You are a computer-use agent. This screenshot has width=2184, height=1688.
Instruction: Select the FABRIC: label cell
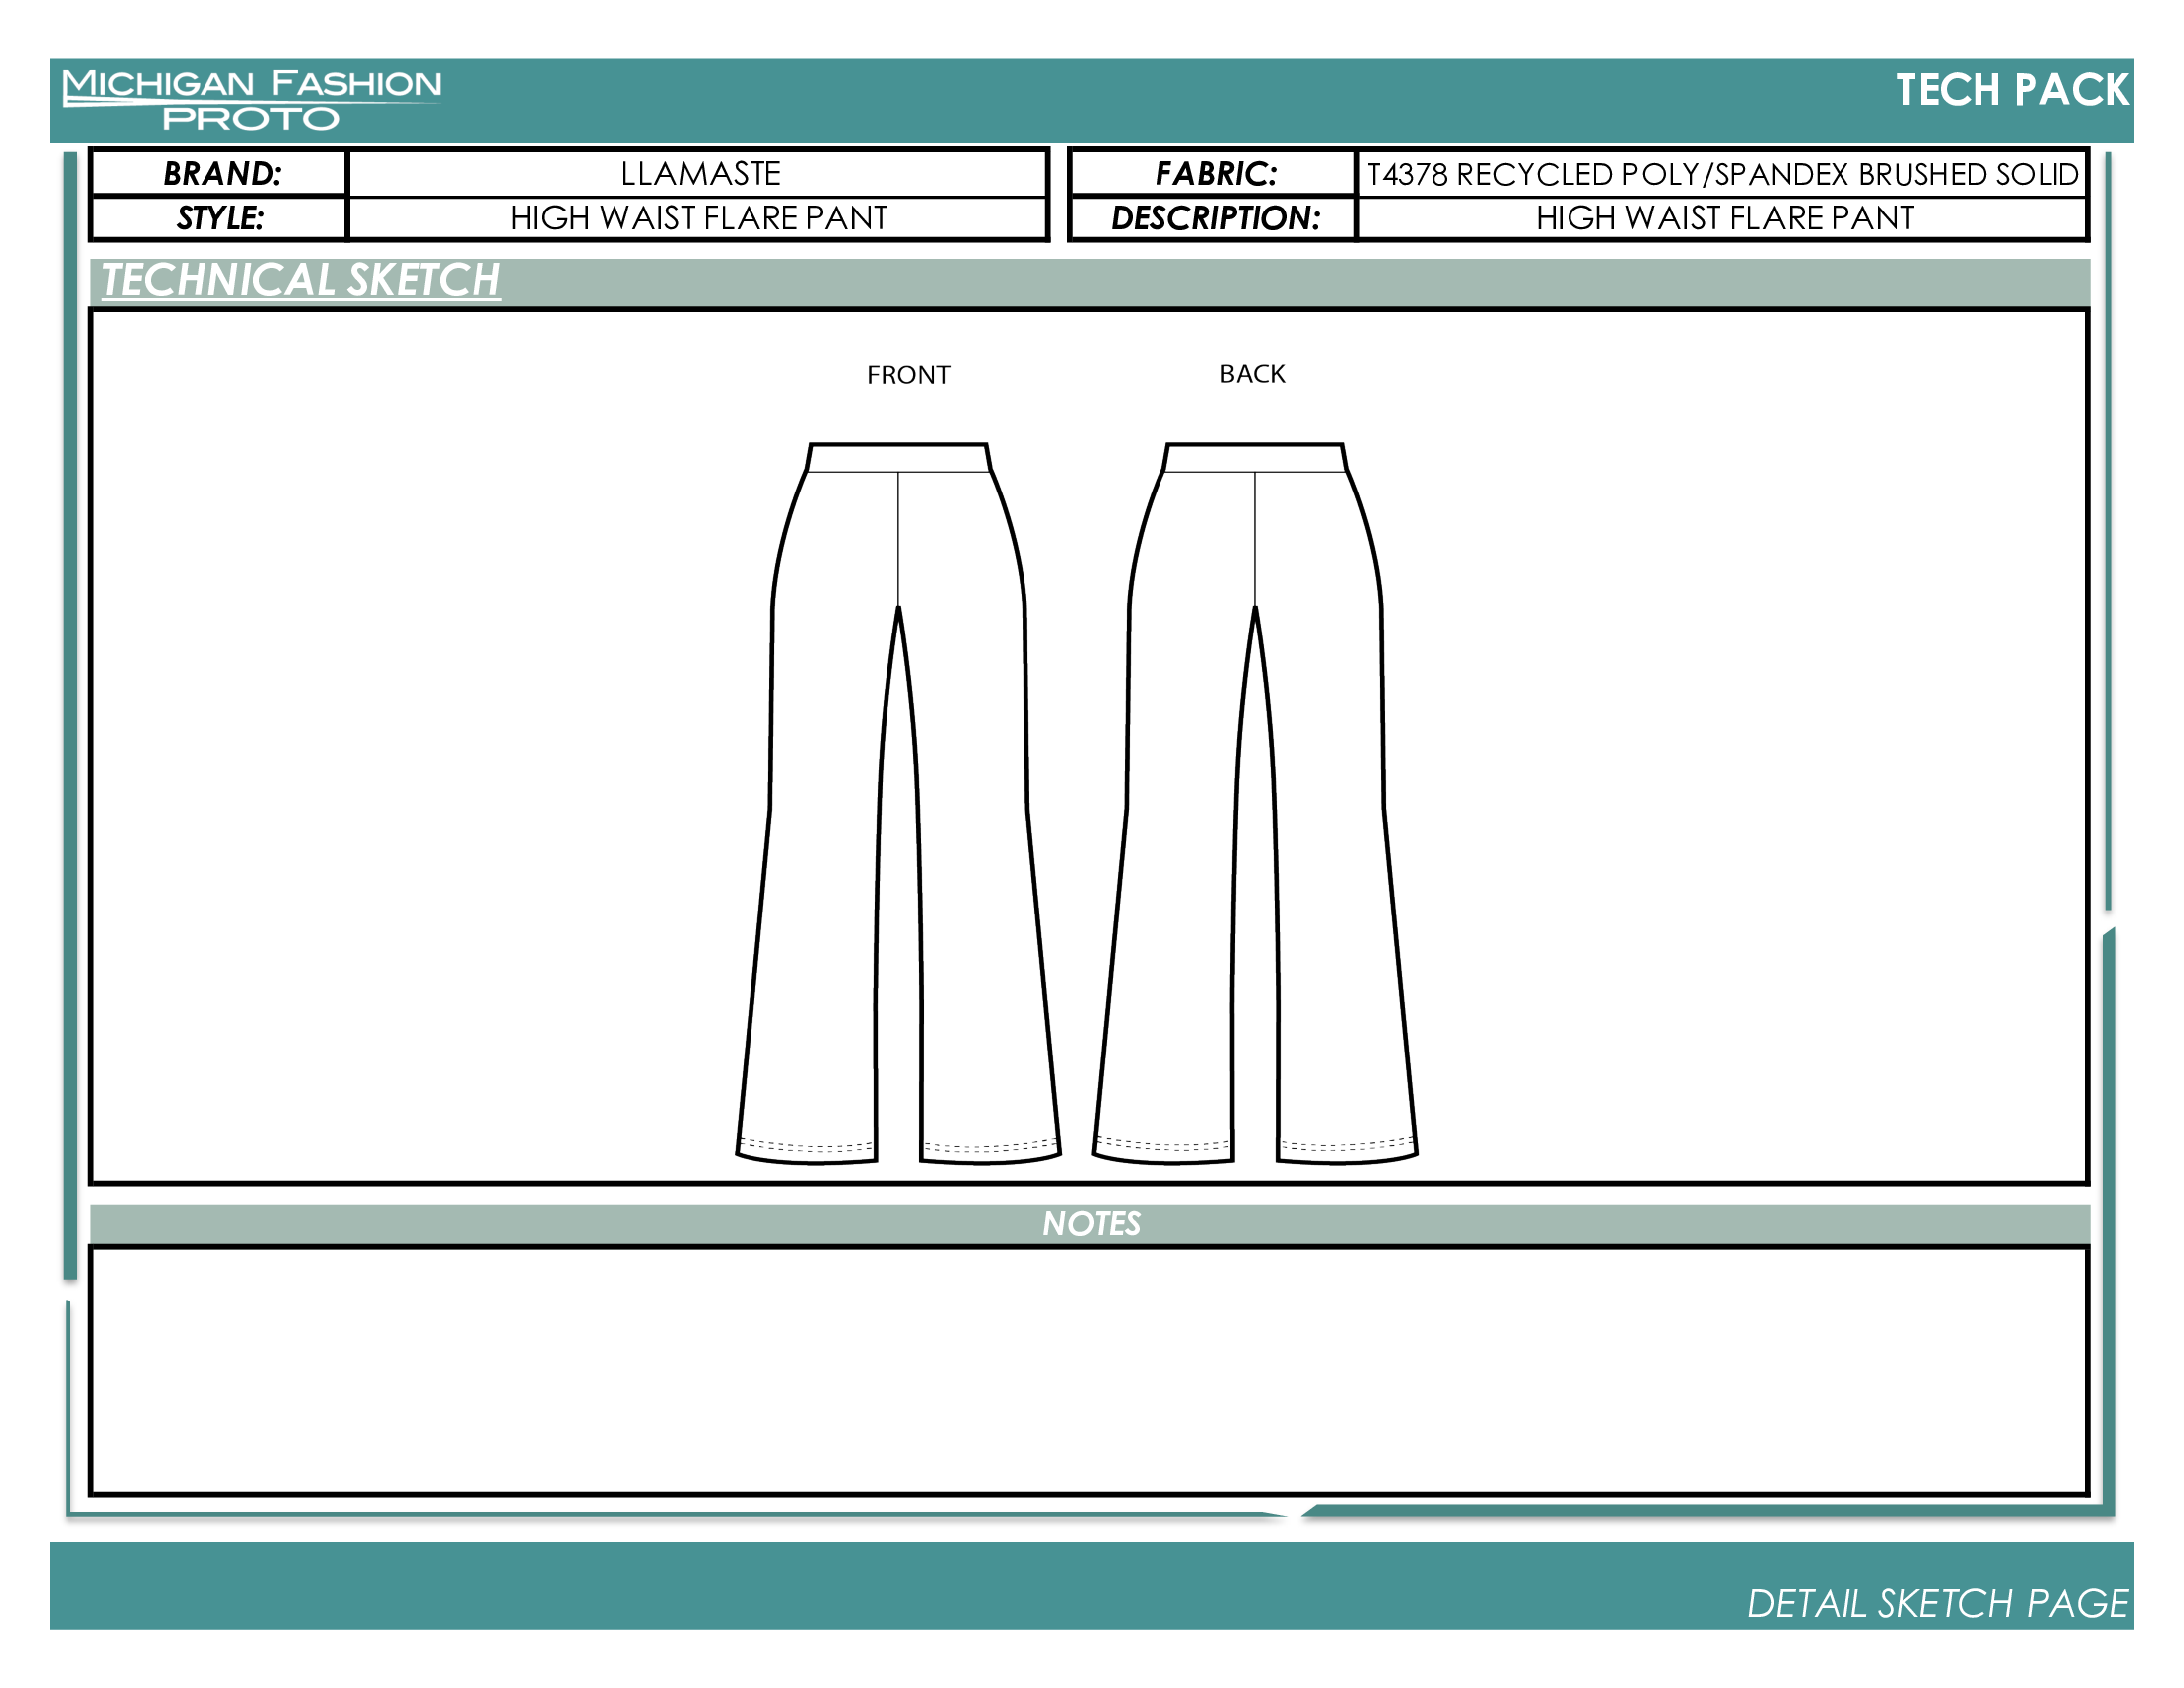point(1214,173)
